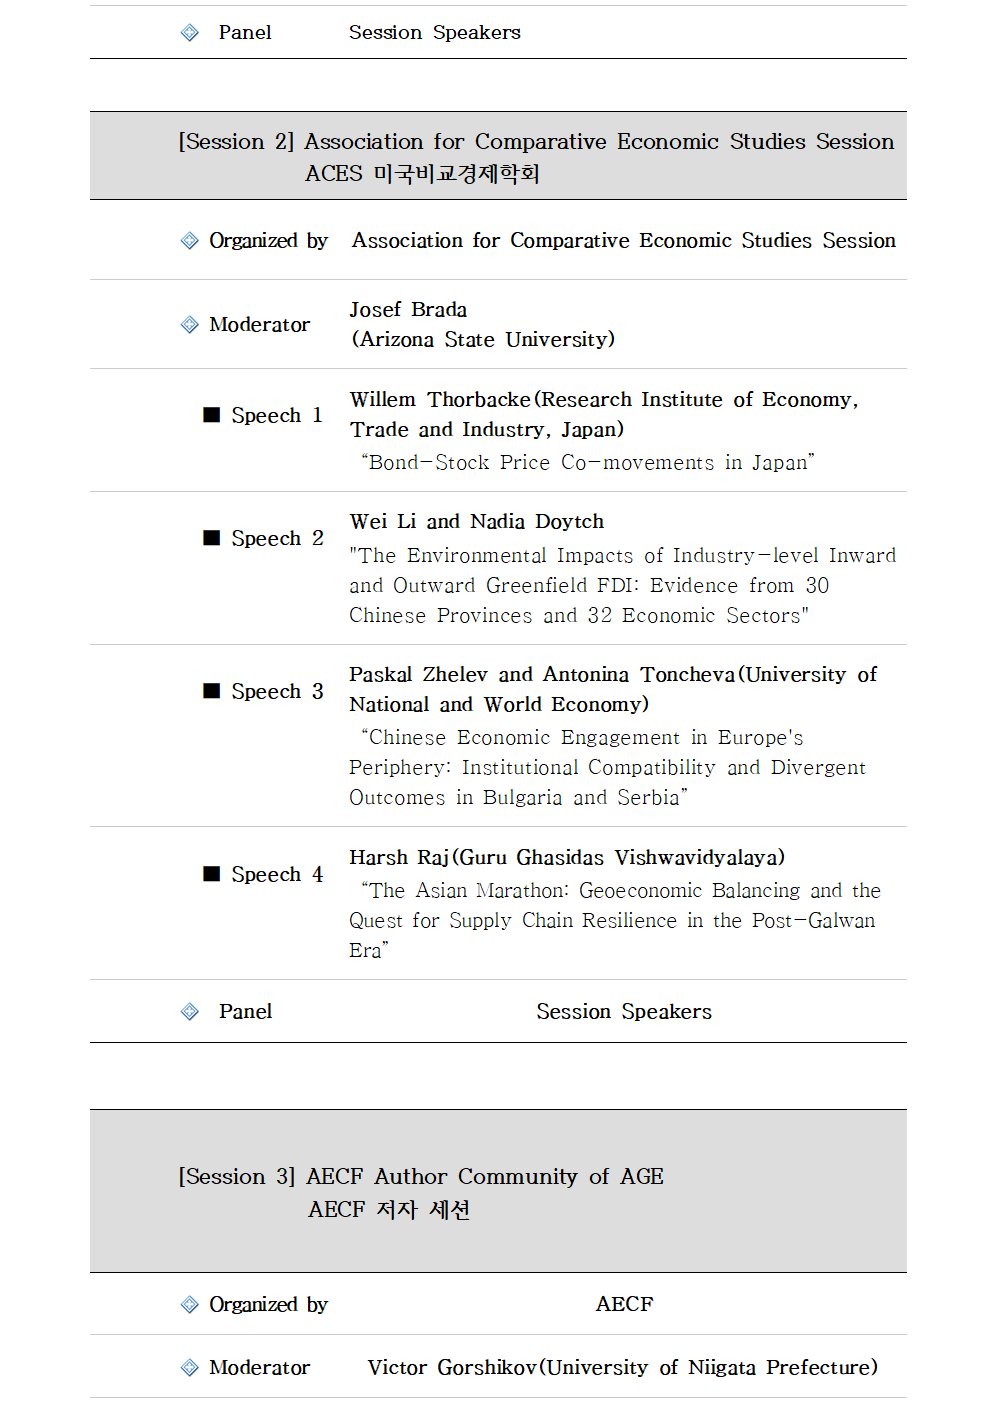Click the Korean text AECF 저자 세션
Viewport: 992px width, 1403px height.
(389, 1210)
